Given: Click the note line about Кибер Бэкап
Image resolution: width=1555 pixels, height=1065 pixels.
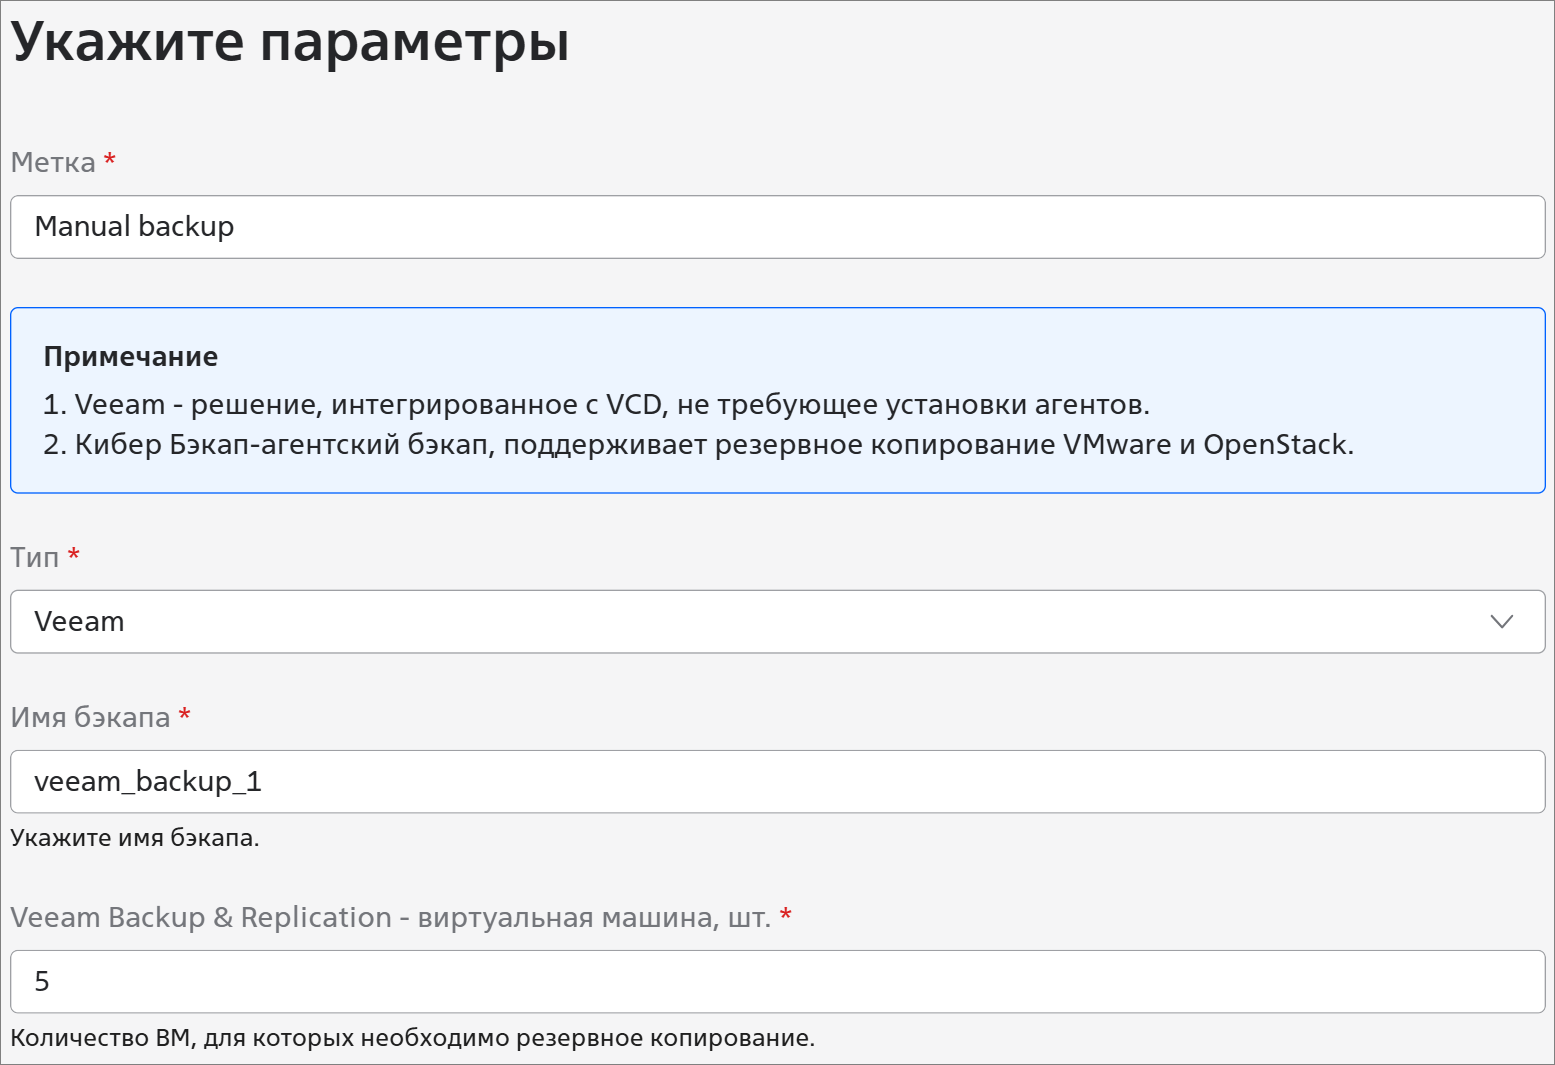Looking at the screenshot, I should tap(698, 445).
